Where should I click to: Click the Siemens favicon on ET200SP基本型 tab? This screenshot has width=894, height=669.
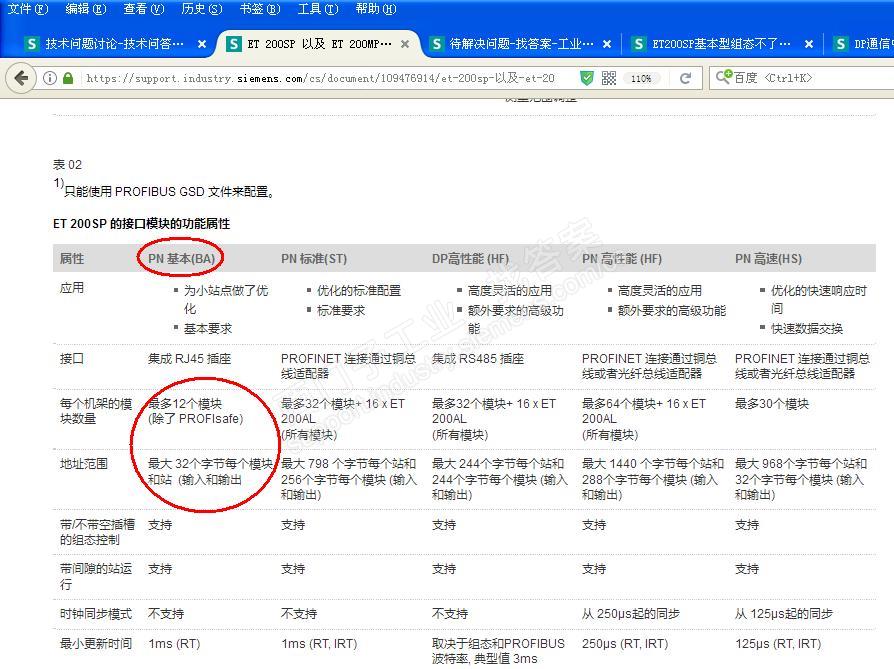click(639, 44)
